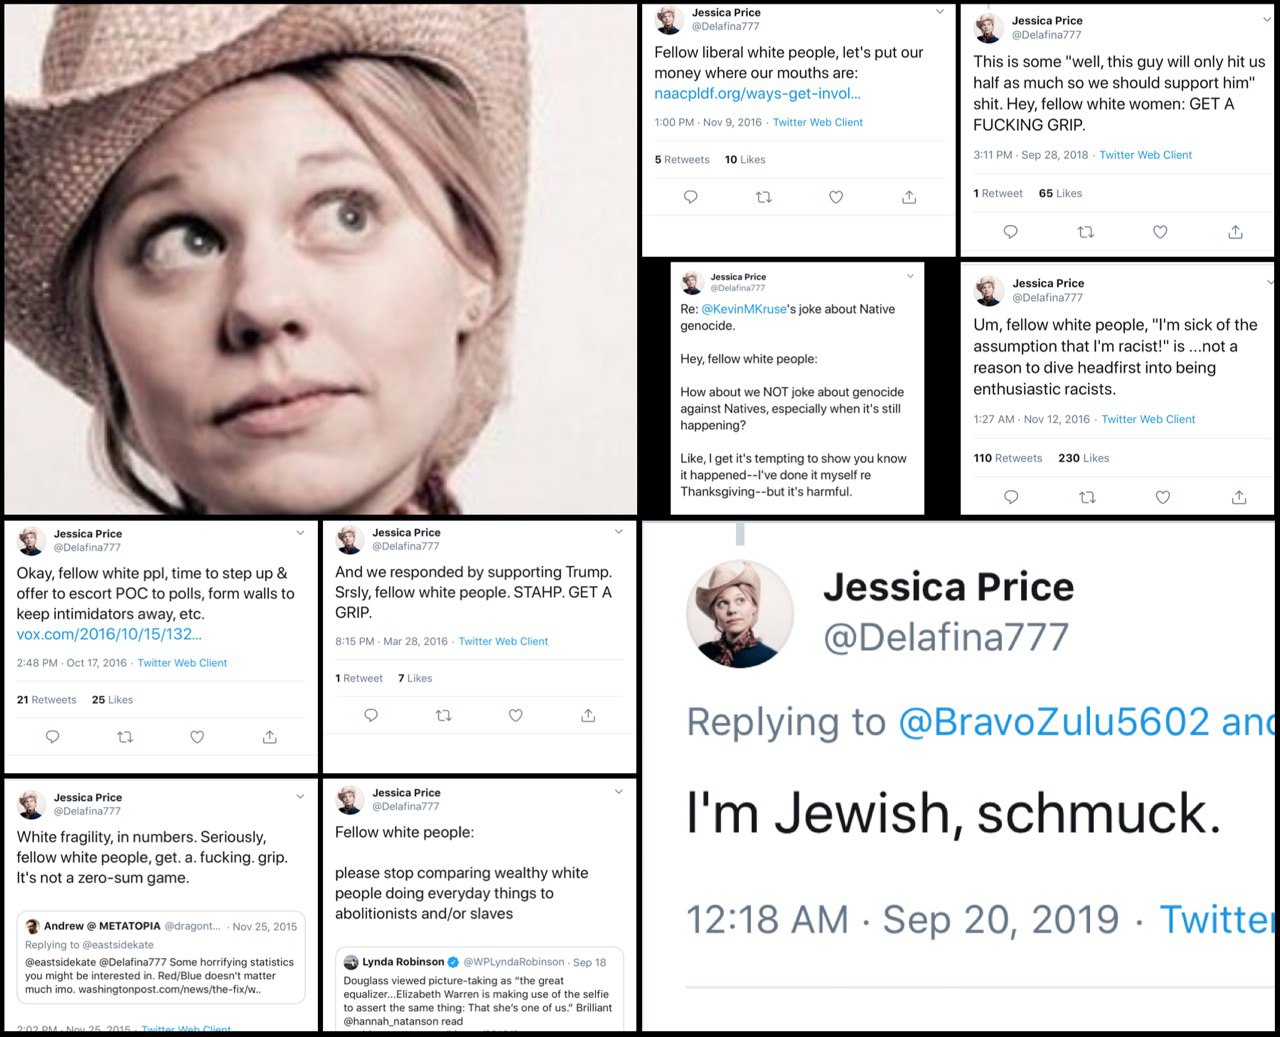
Task: Retweet the Sep 28, 2018 tweet using its retweet icon
Action: (x=1085, y=232)
